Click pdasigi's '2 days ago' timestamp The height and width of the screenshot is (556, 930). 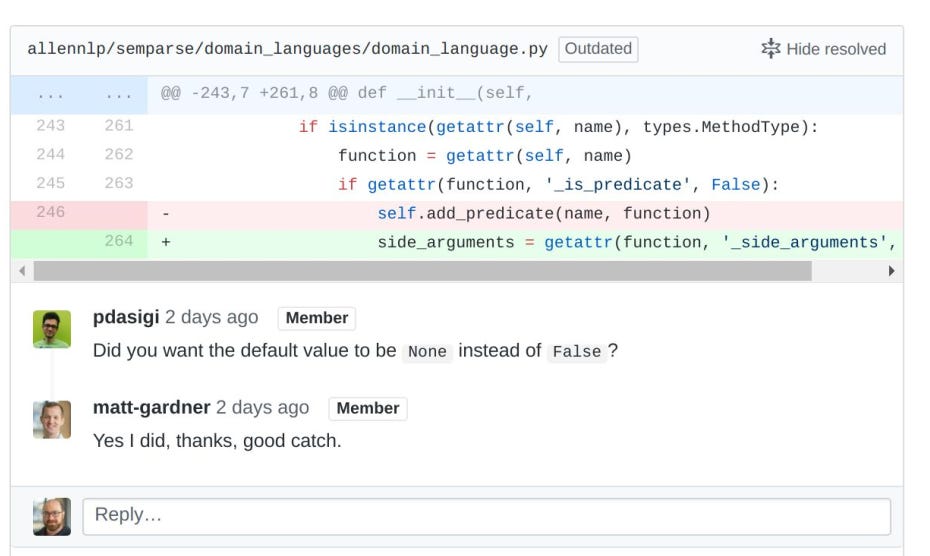click(x=211, y=318)
